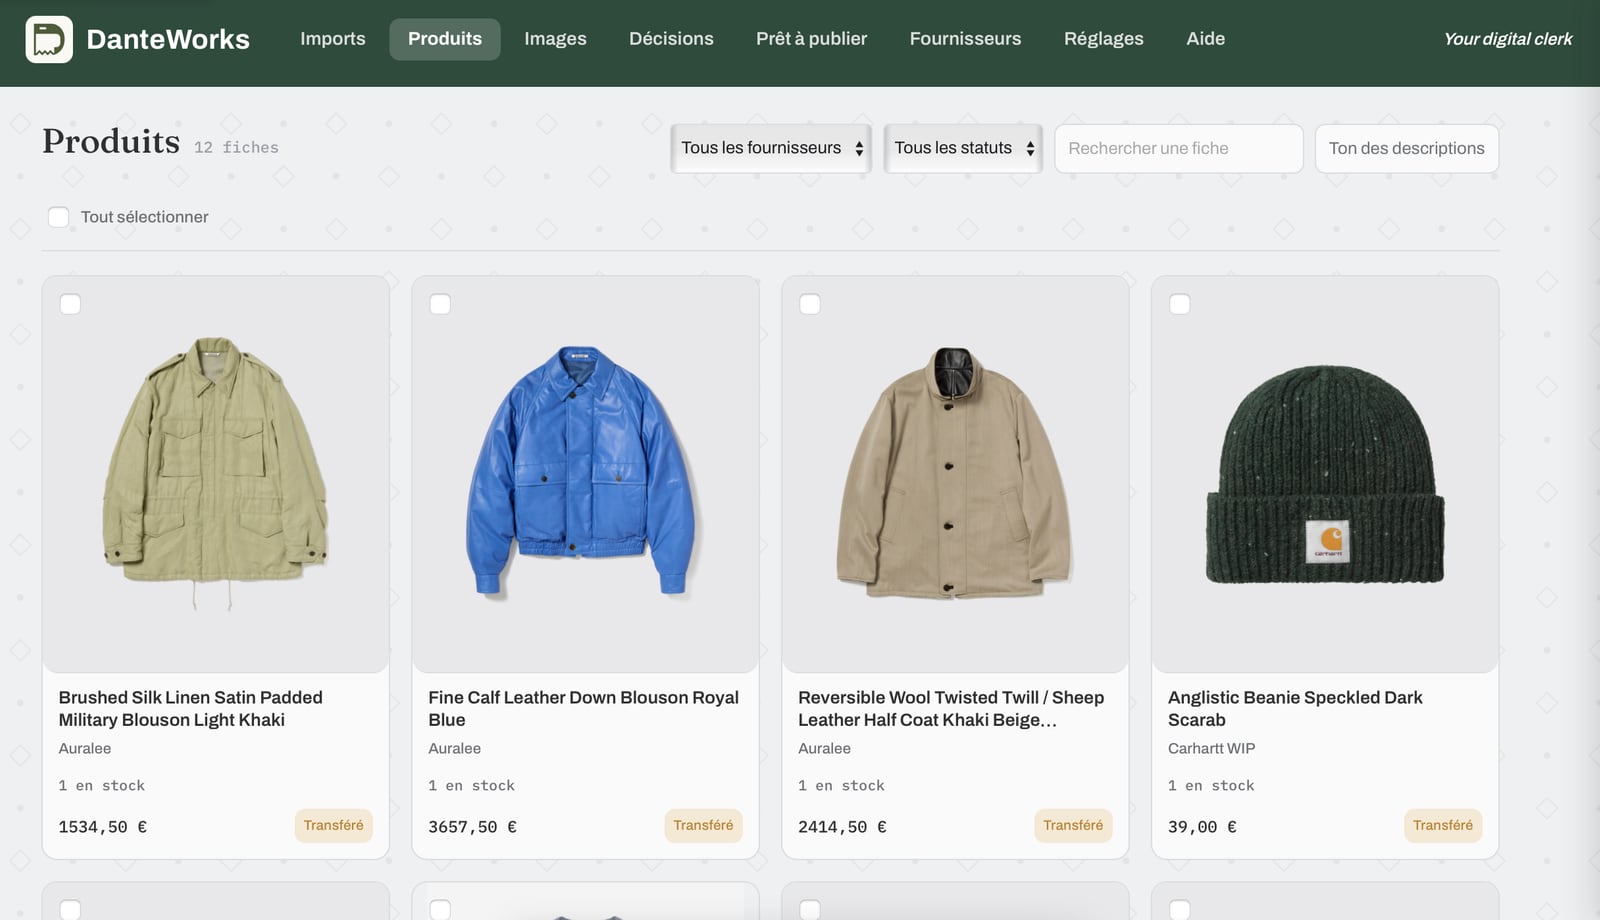Navigate to Prêt à publier
This screenshot has height=920, width=1600.
click(811, 39)
